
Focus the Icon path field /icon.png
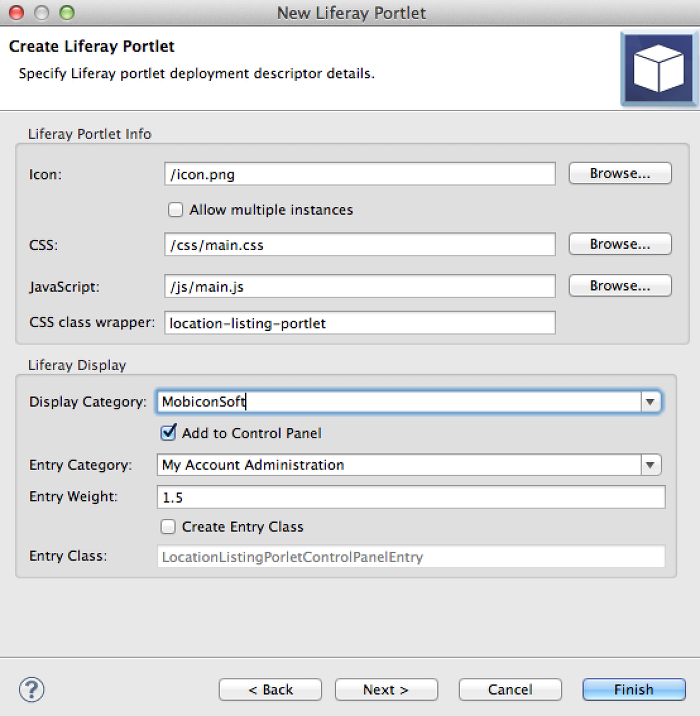click(360, 174)
